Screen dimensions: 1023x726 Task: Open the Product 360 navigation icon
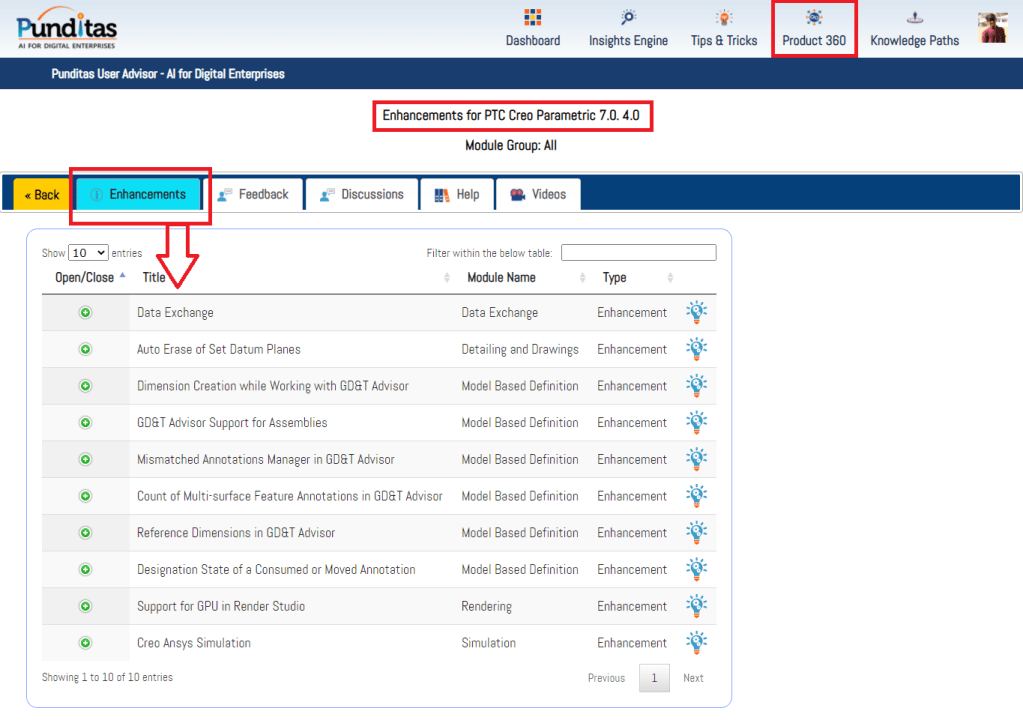pyautogui.click(x=814, y=18)
